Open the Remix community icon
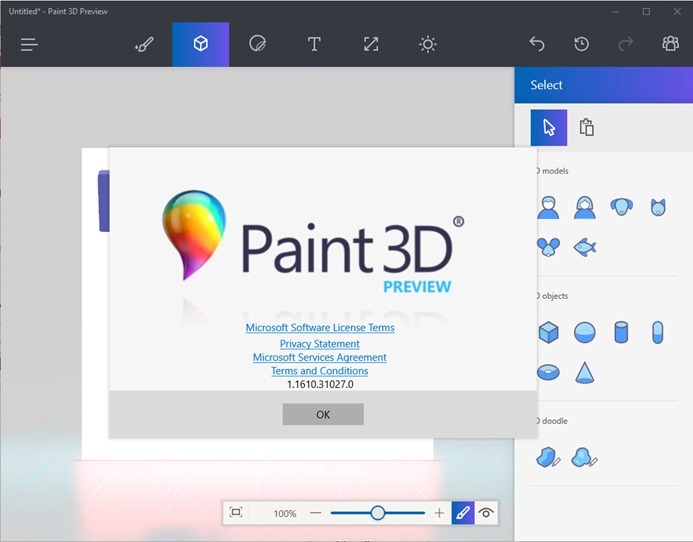Image resolution: width=693 pixels, height=542 pixels. click(669, 44)
